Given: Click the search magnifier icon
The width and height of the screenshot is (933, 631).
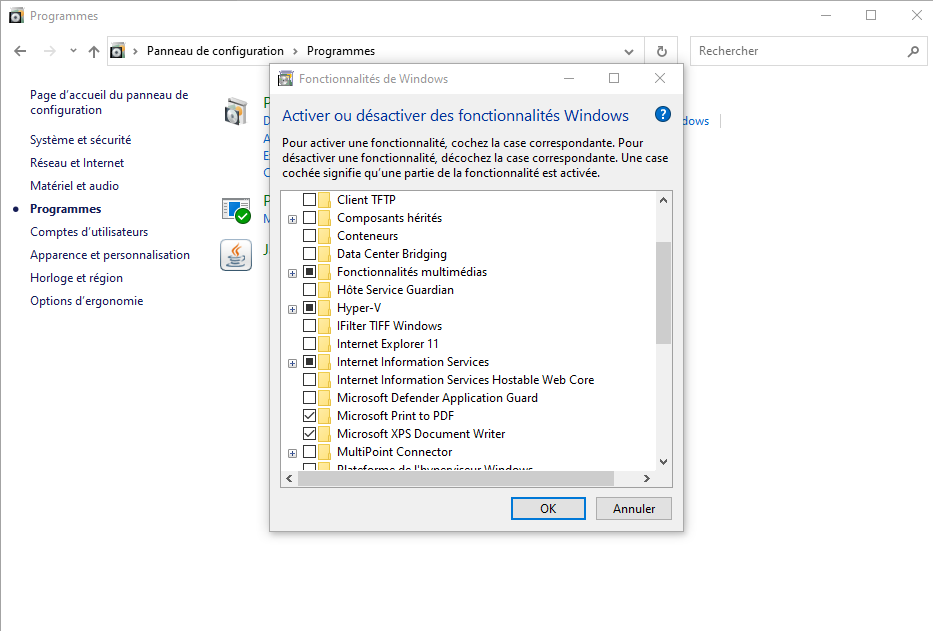Looking at the screenshot, I should (912, 51).
